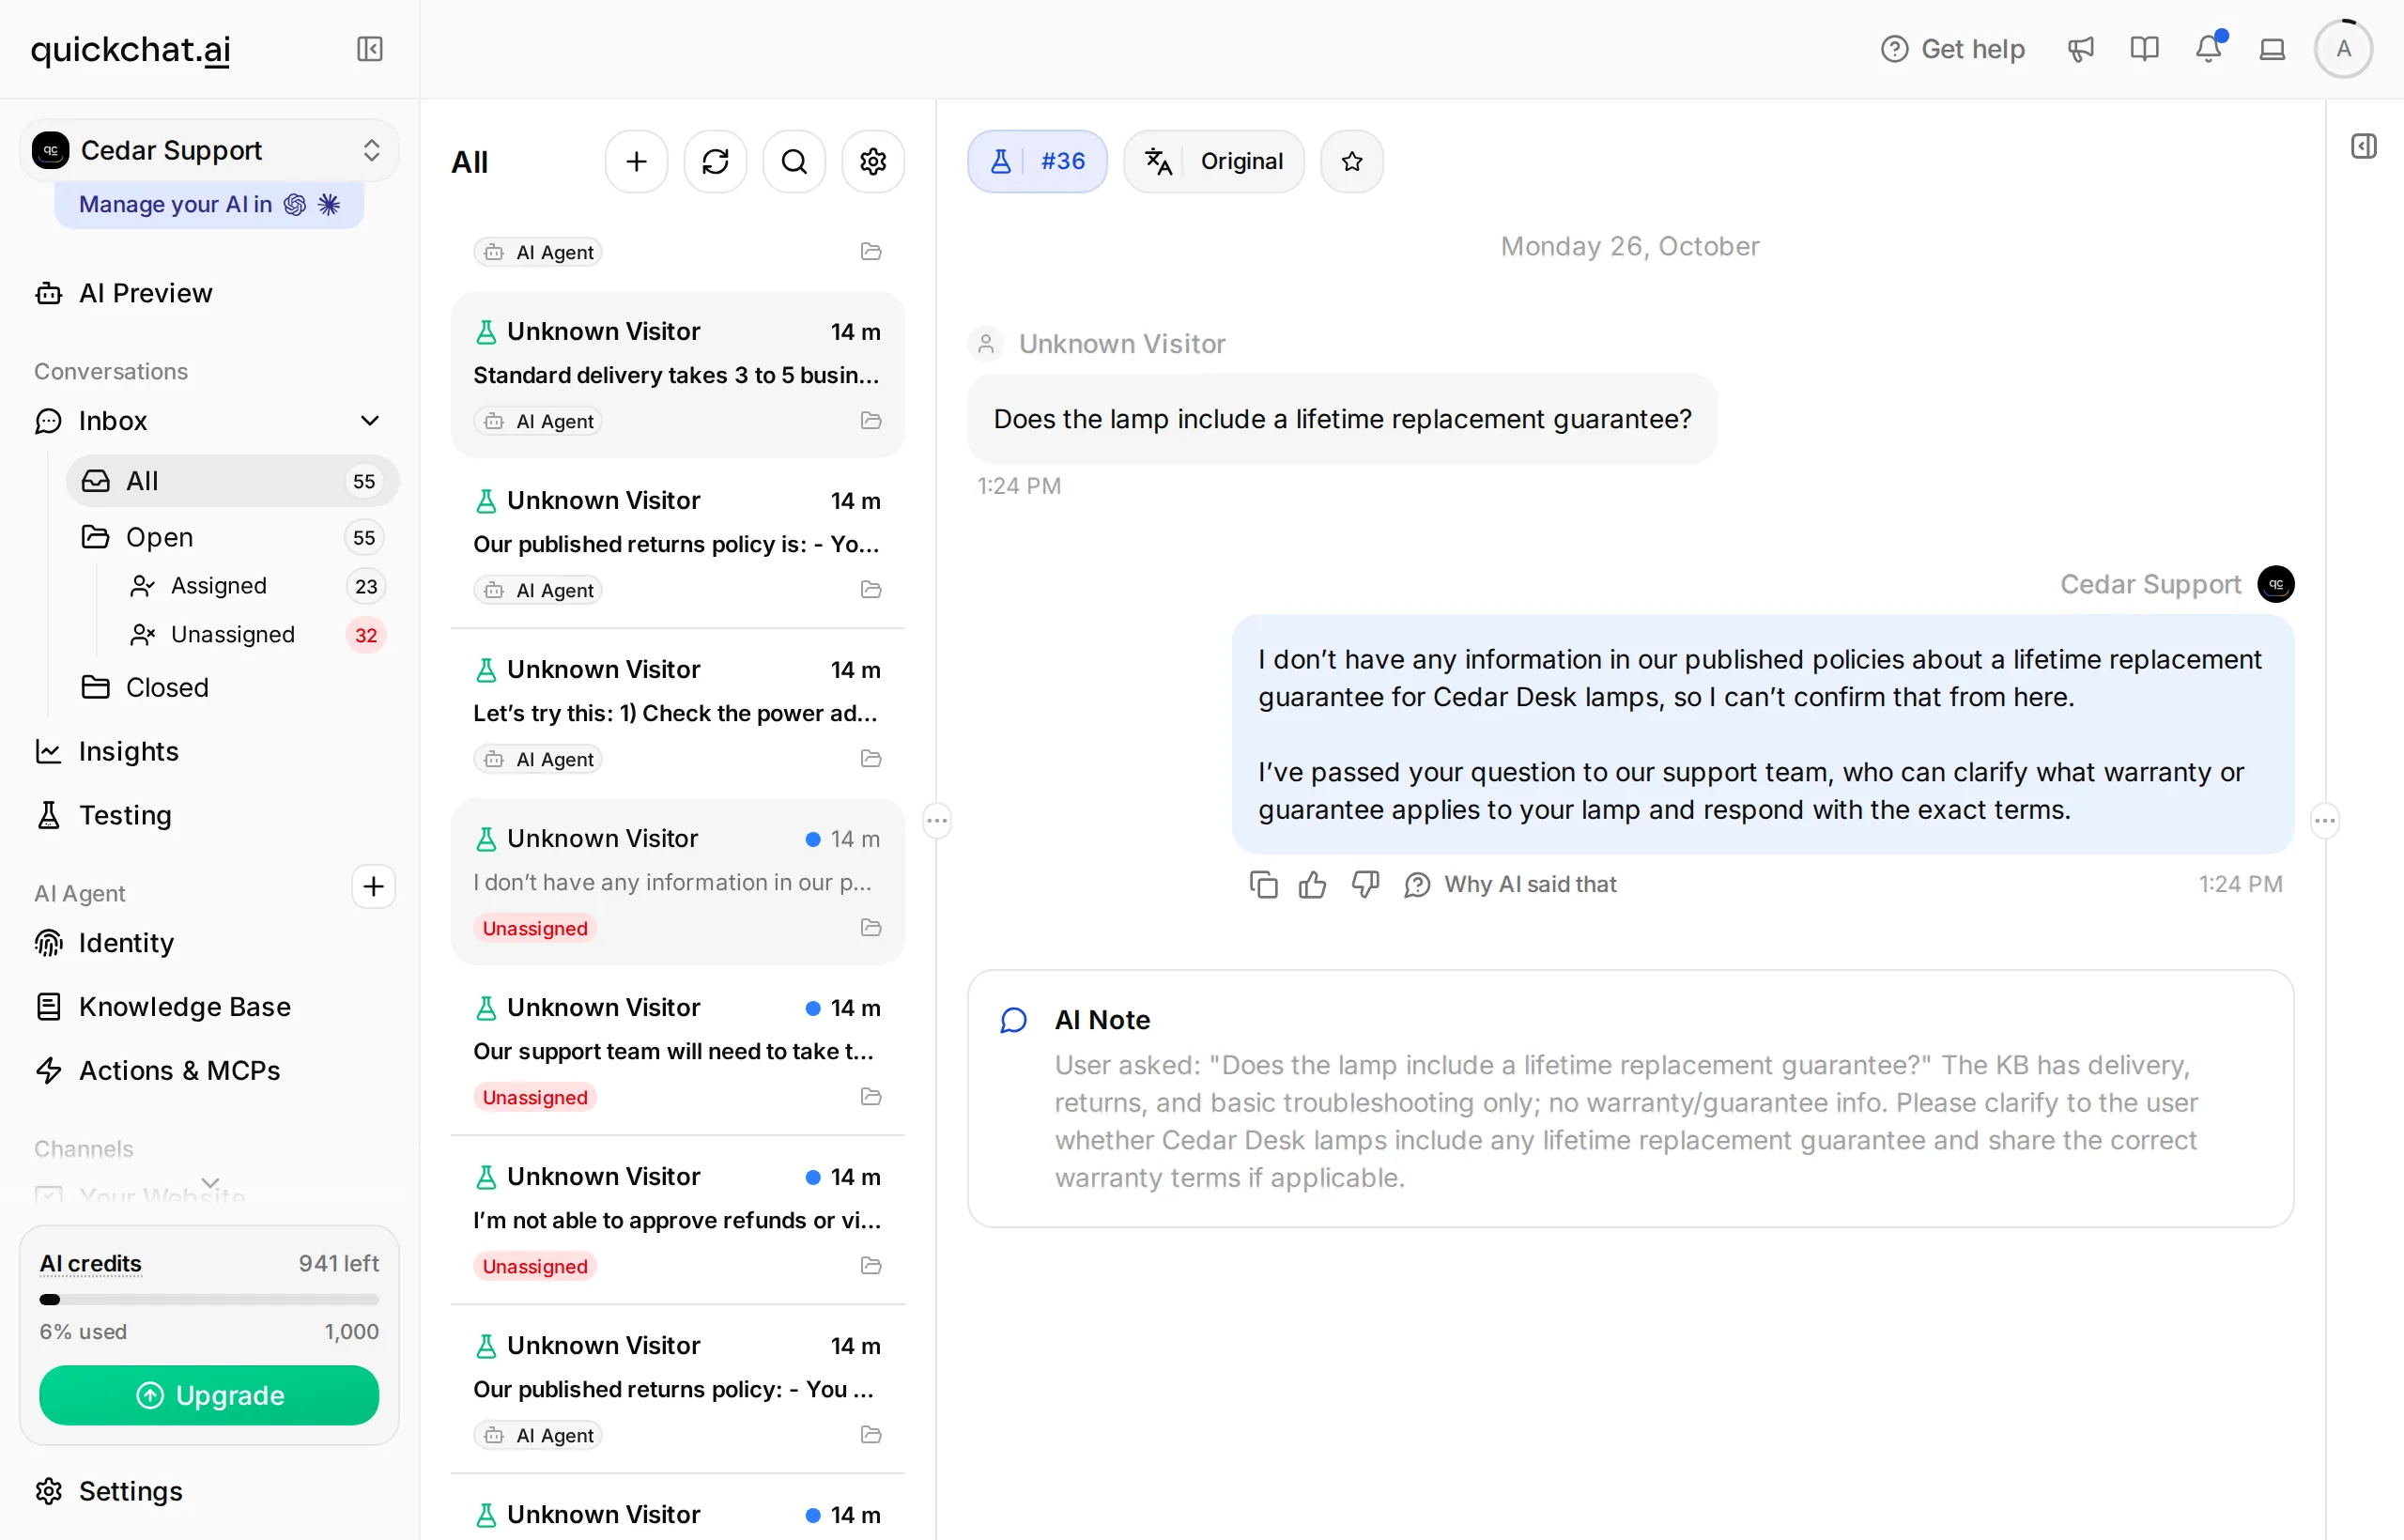This screenshot has width=2404, height=1540.
Task: Click the Cedar Support avatar in chat
Action: [x=2276, y=584]
